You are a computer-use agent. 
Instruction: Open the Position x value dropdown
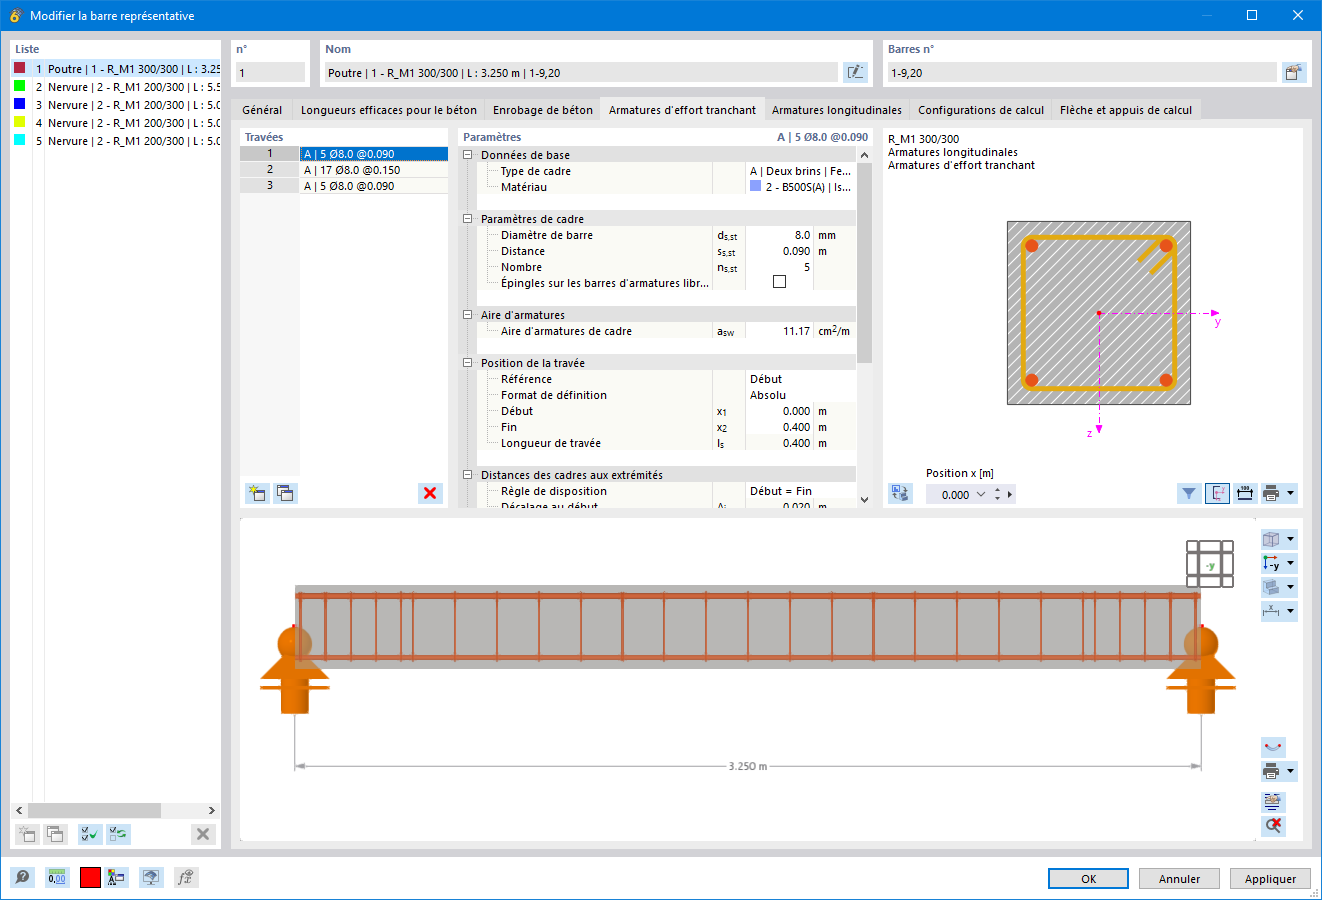pos(981,494)
